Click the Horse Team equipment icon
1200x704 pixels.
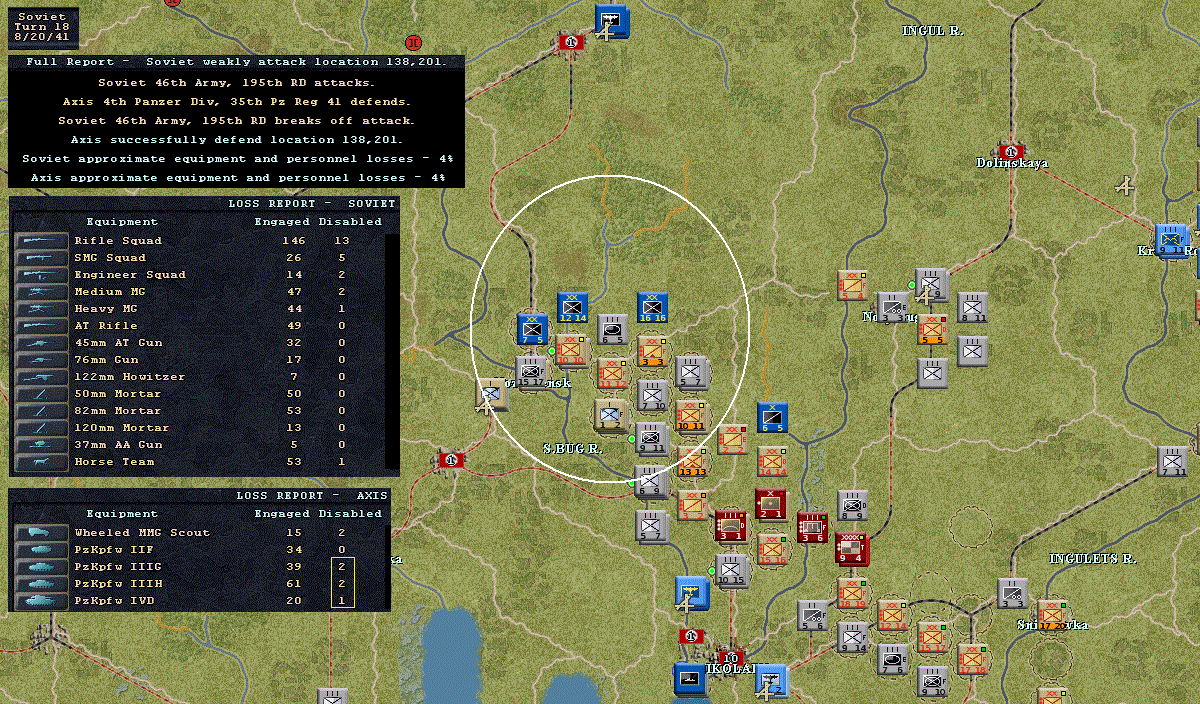pyautogui.click(x=41, y=461)
